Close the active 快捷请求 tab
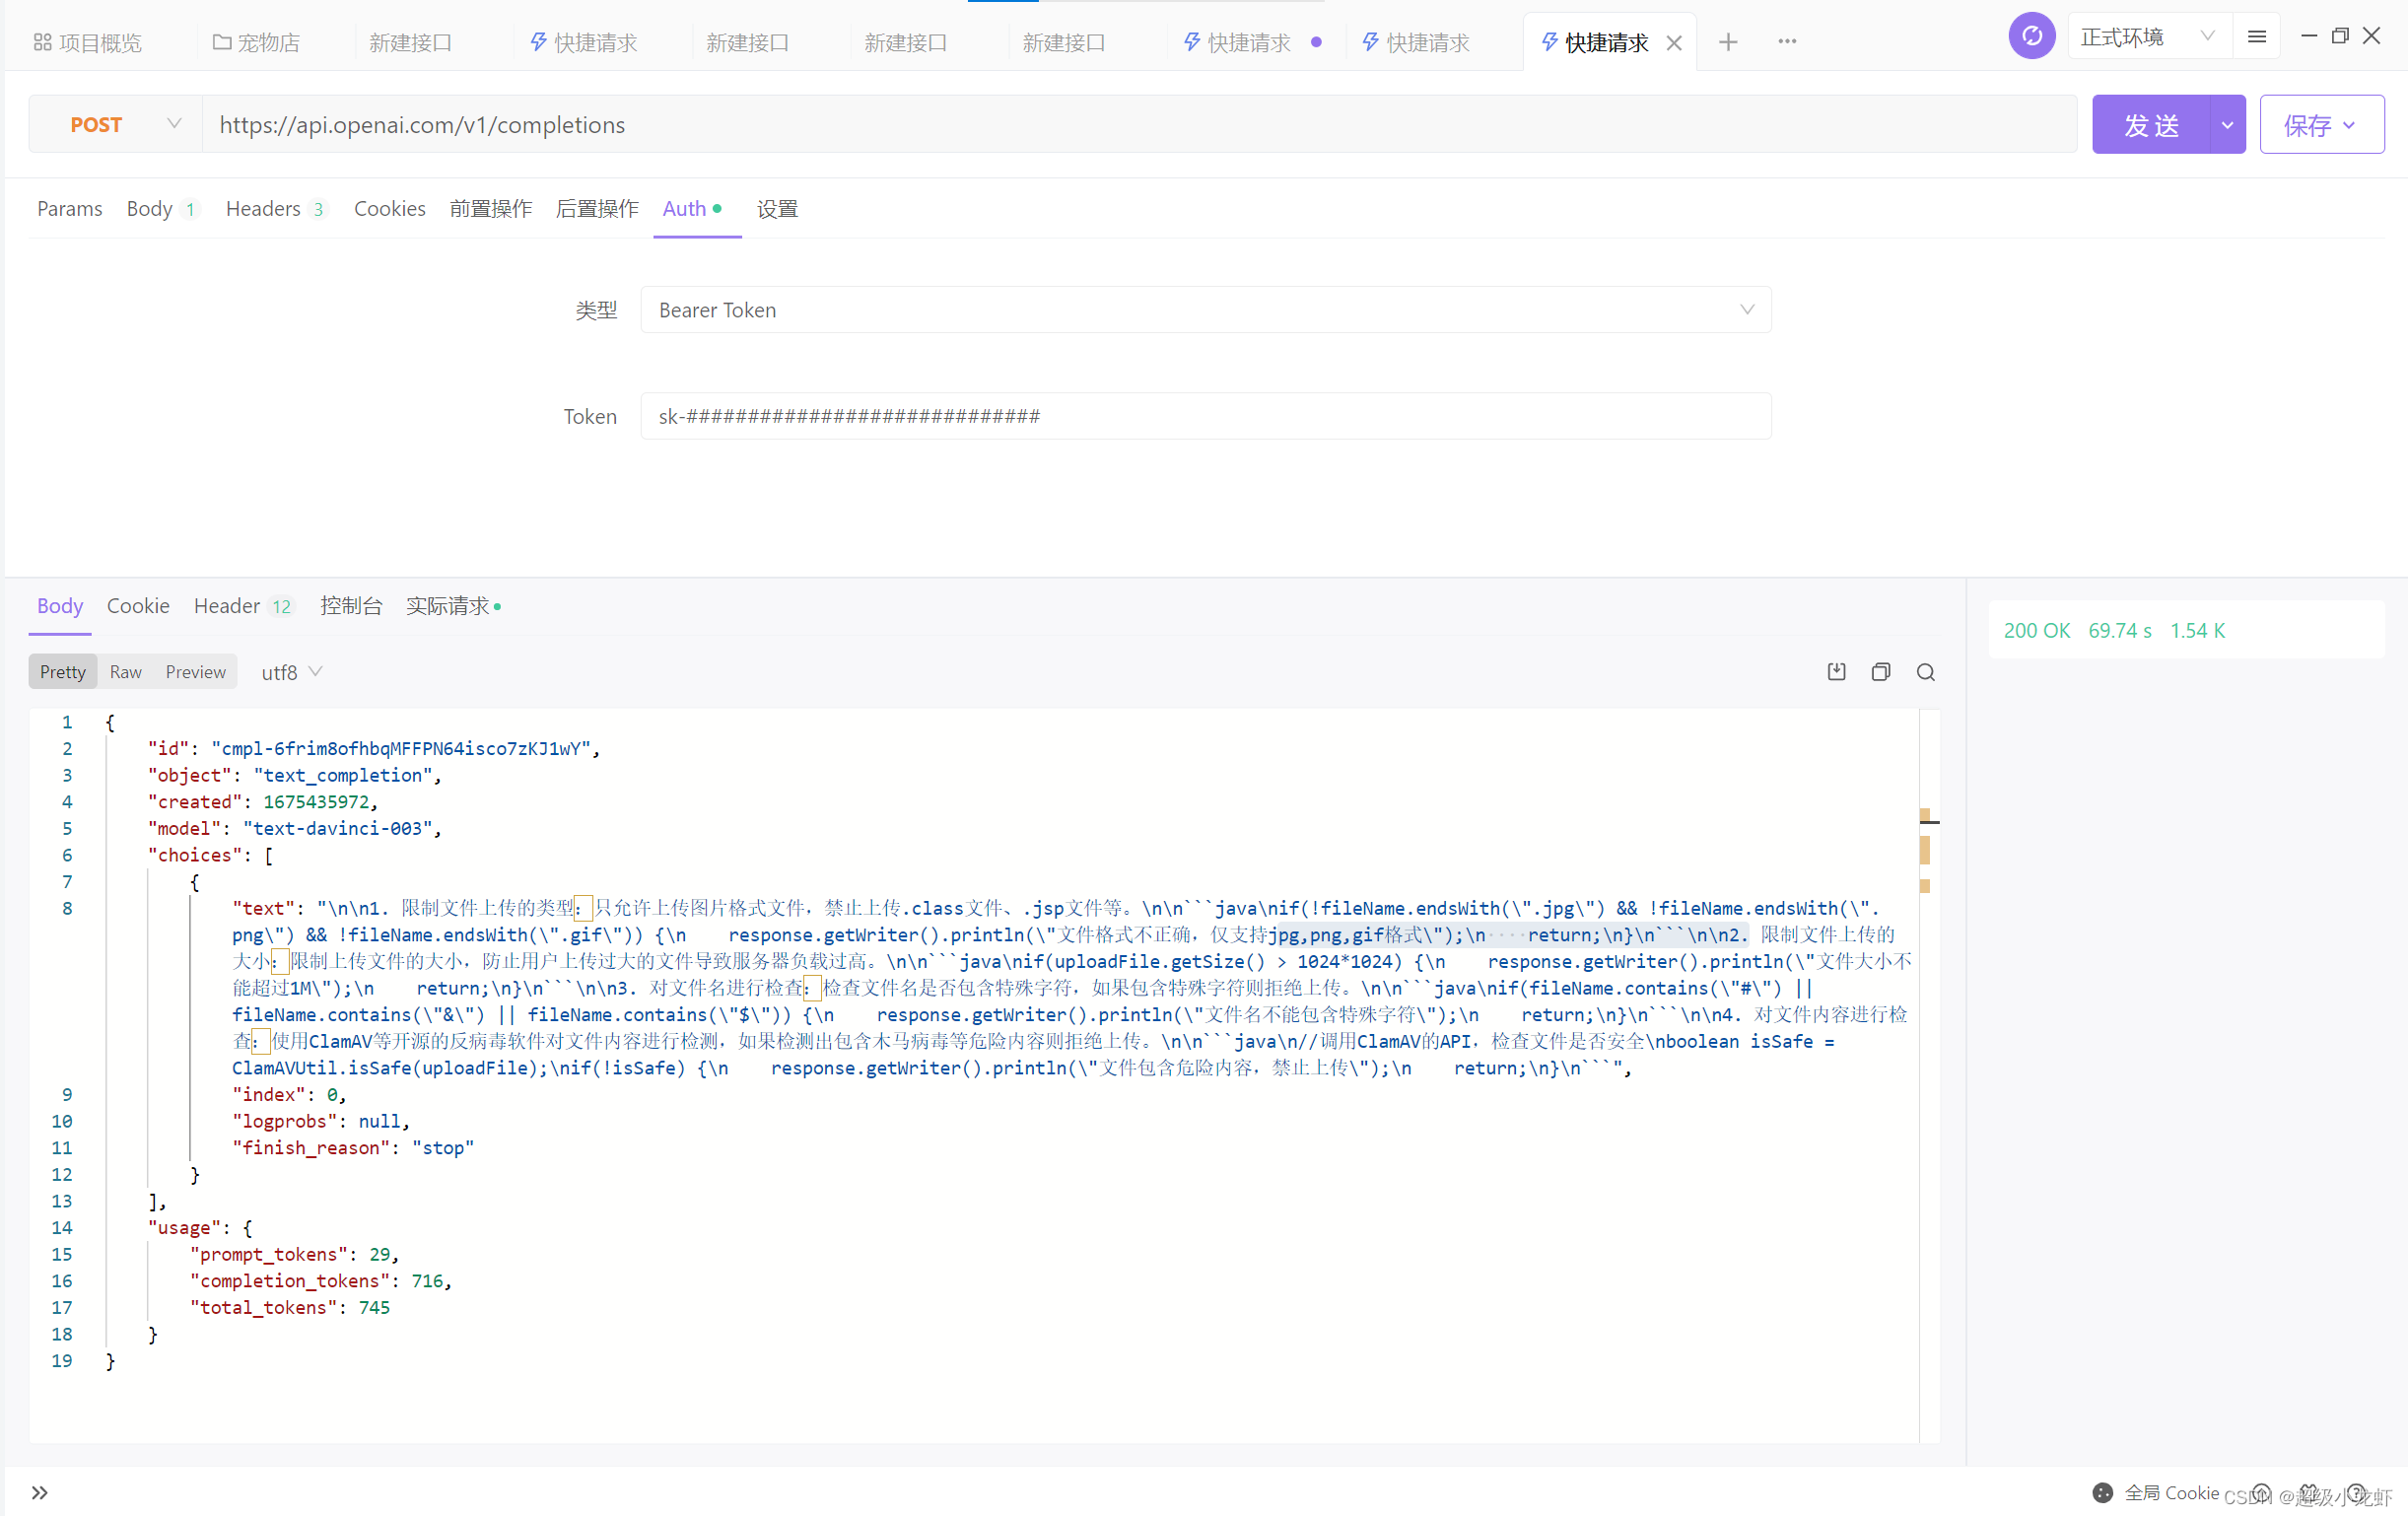The width and height of the screenshot is (2408, 1516). 1674,43
